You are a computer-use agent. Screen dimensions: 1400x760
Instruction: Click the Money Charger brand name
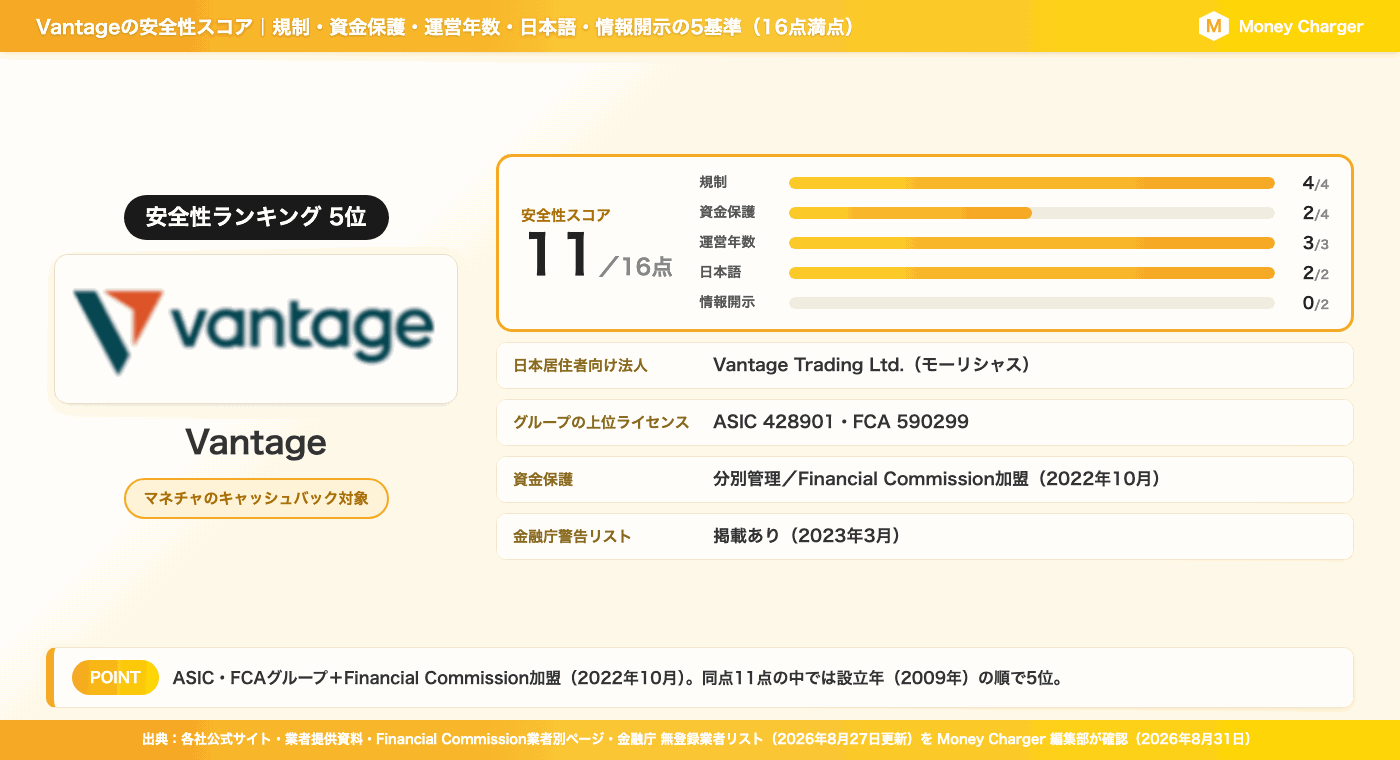pyautogui.click(x=1301, y=27)
